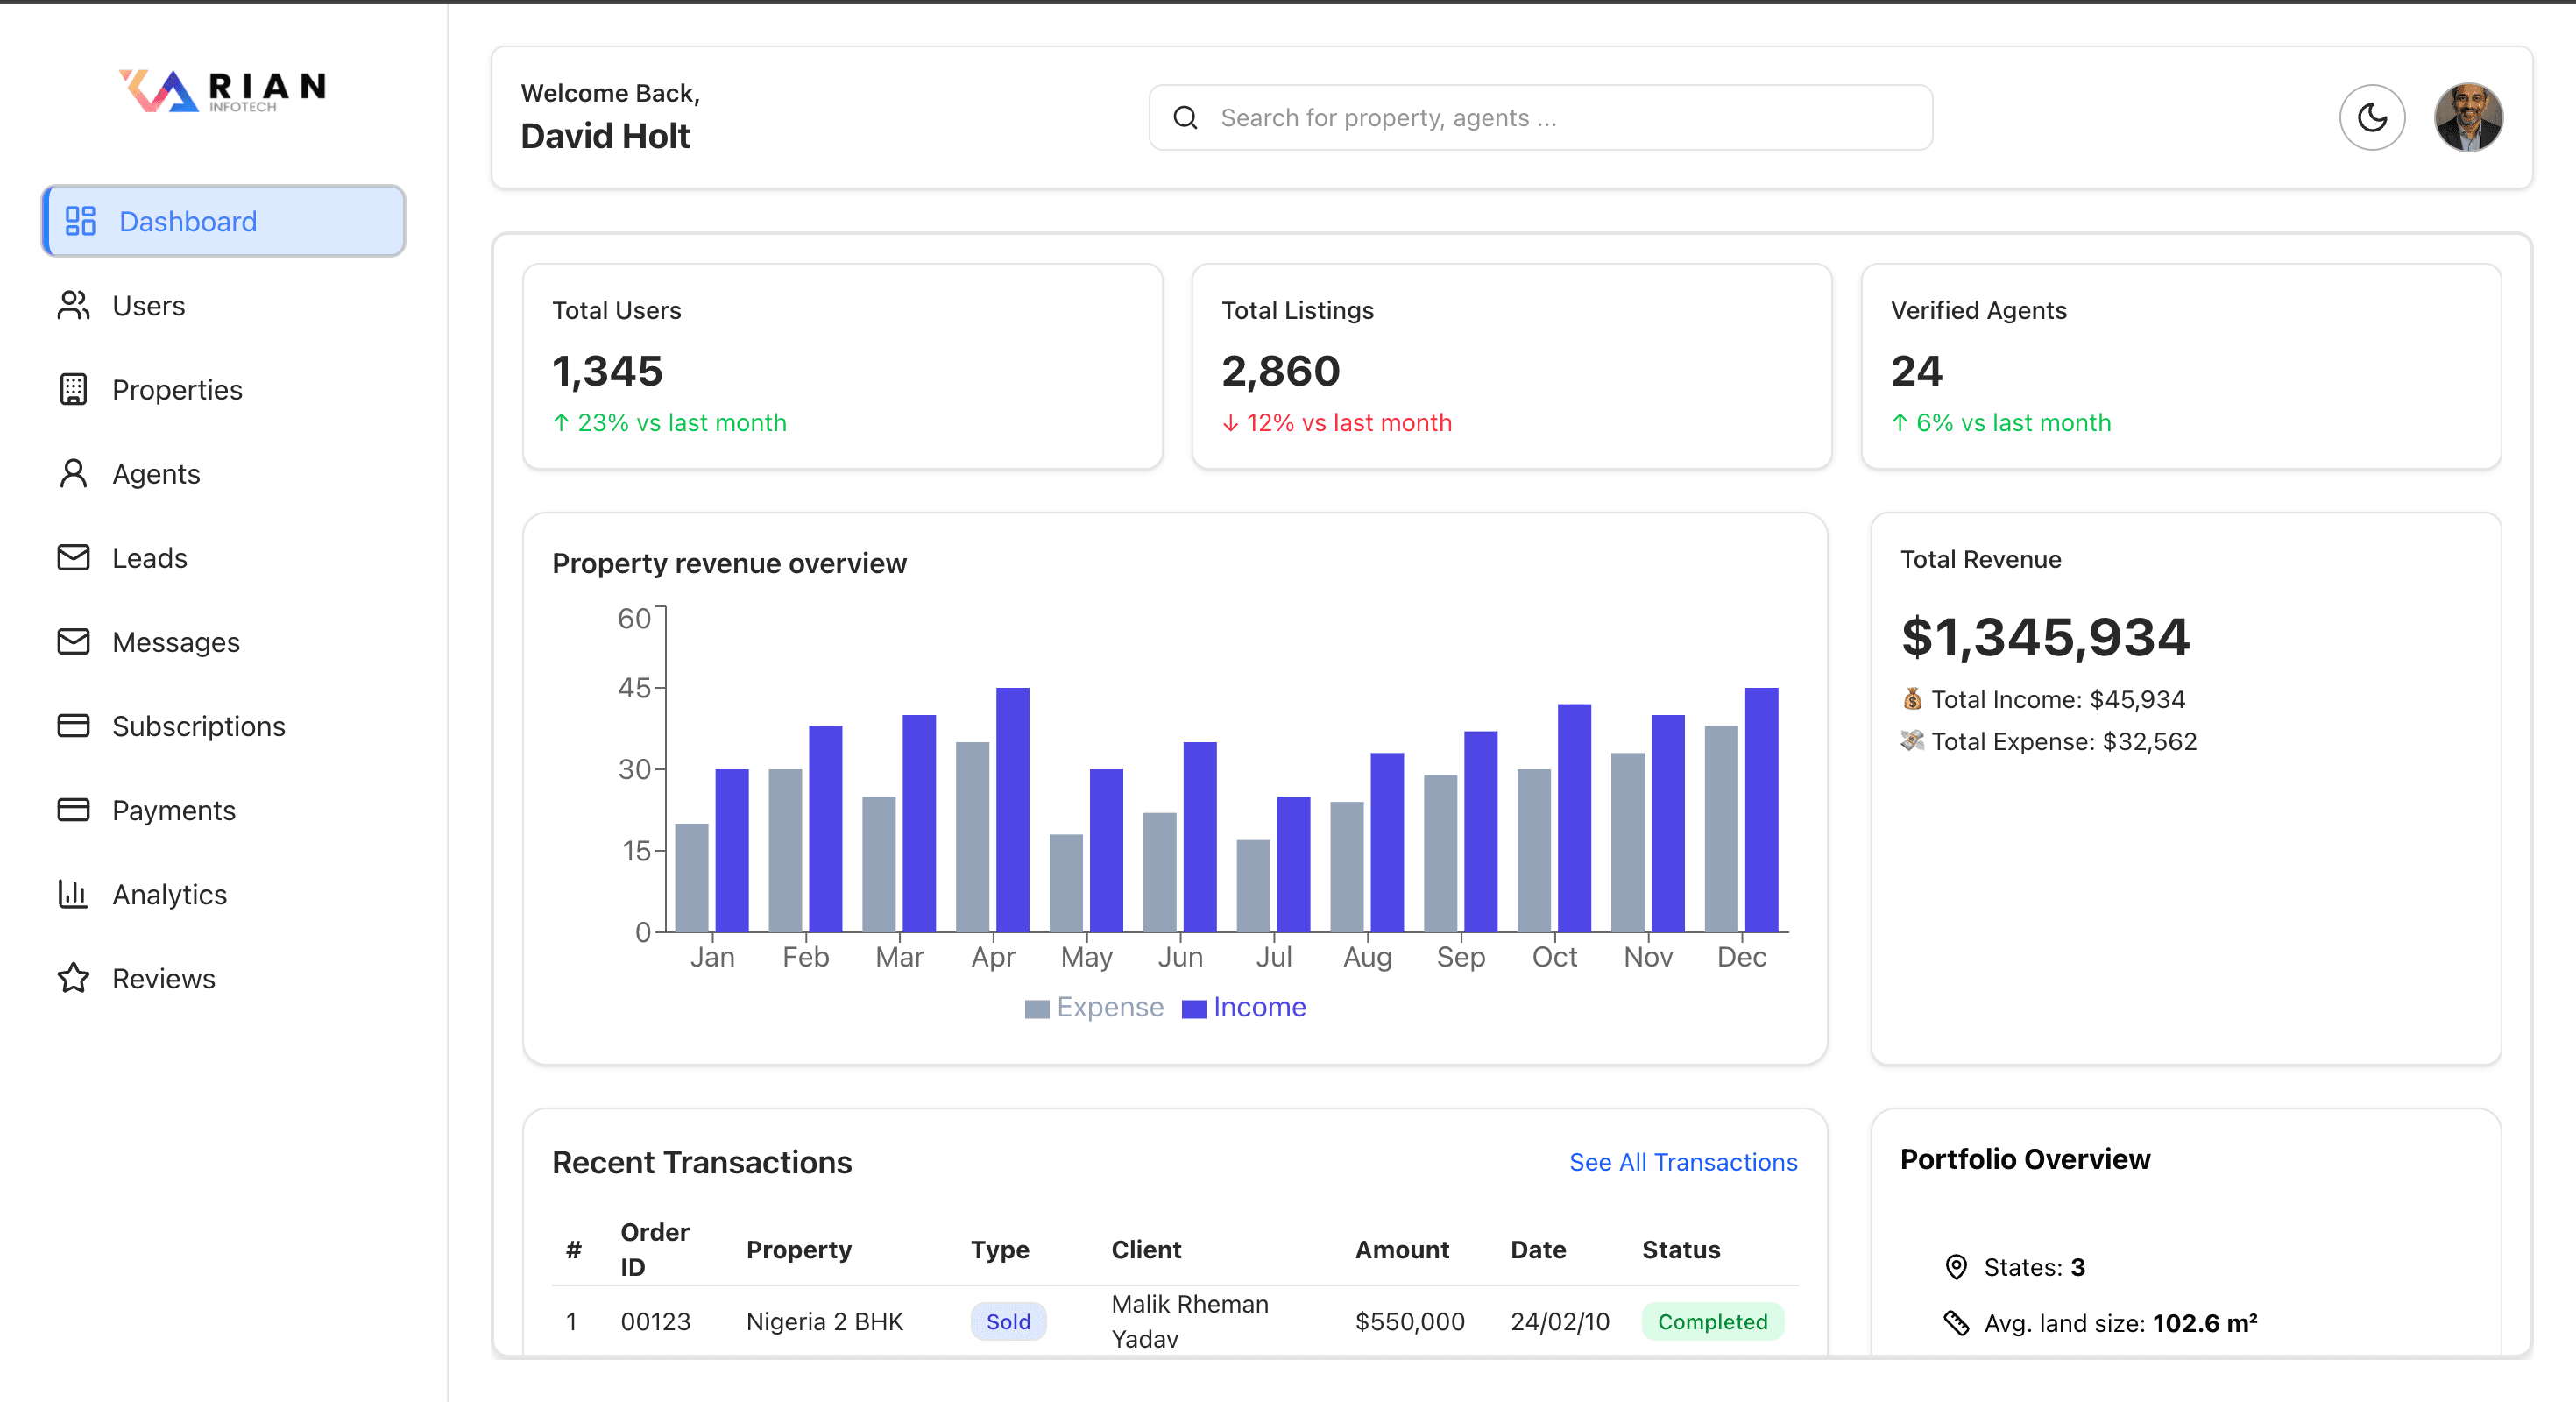This screenshot has width=2576, height=1402.
Task: Toggle Expense series in chart legend
Action: [1094, 1007]
